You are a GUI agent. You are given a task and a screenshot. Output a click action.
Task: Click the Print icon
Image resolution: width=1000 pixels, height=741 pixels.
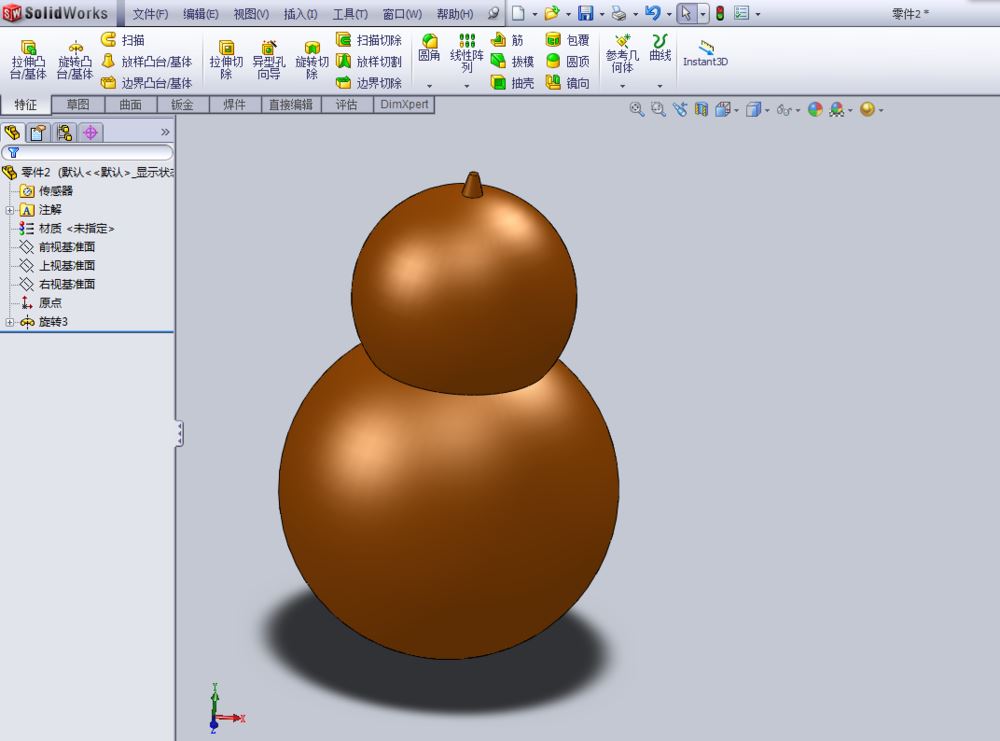619,13
